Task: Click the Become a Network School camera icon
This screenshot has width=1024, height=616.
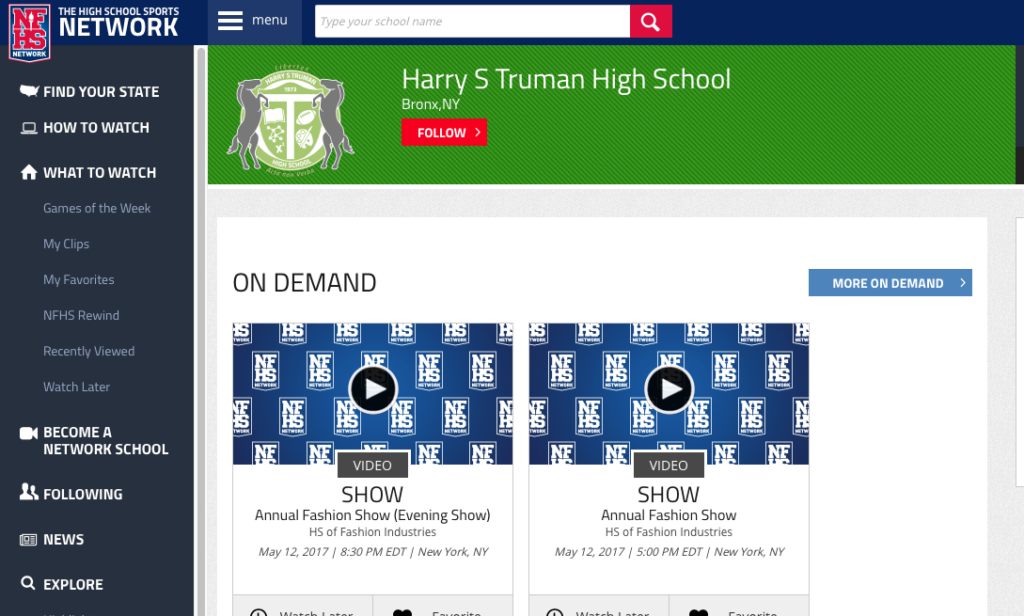Action: click(x=29, y=433)
